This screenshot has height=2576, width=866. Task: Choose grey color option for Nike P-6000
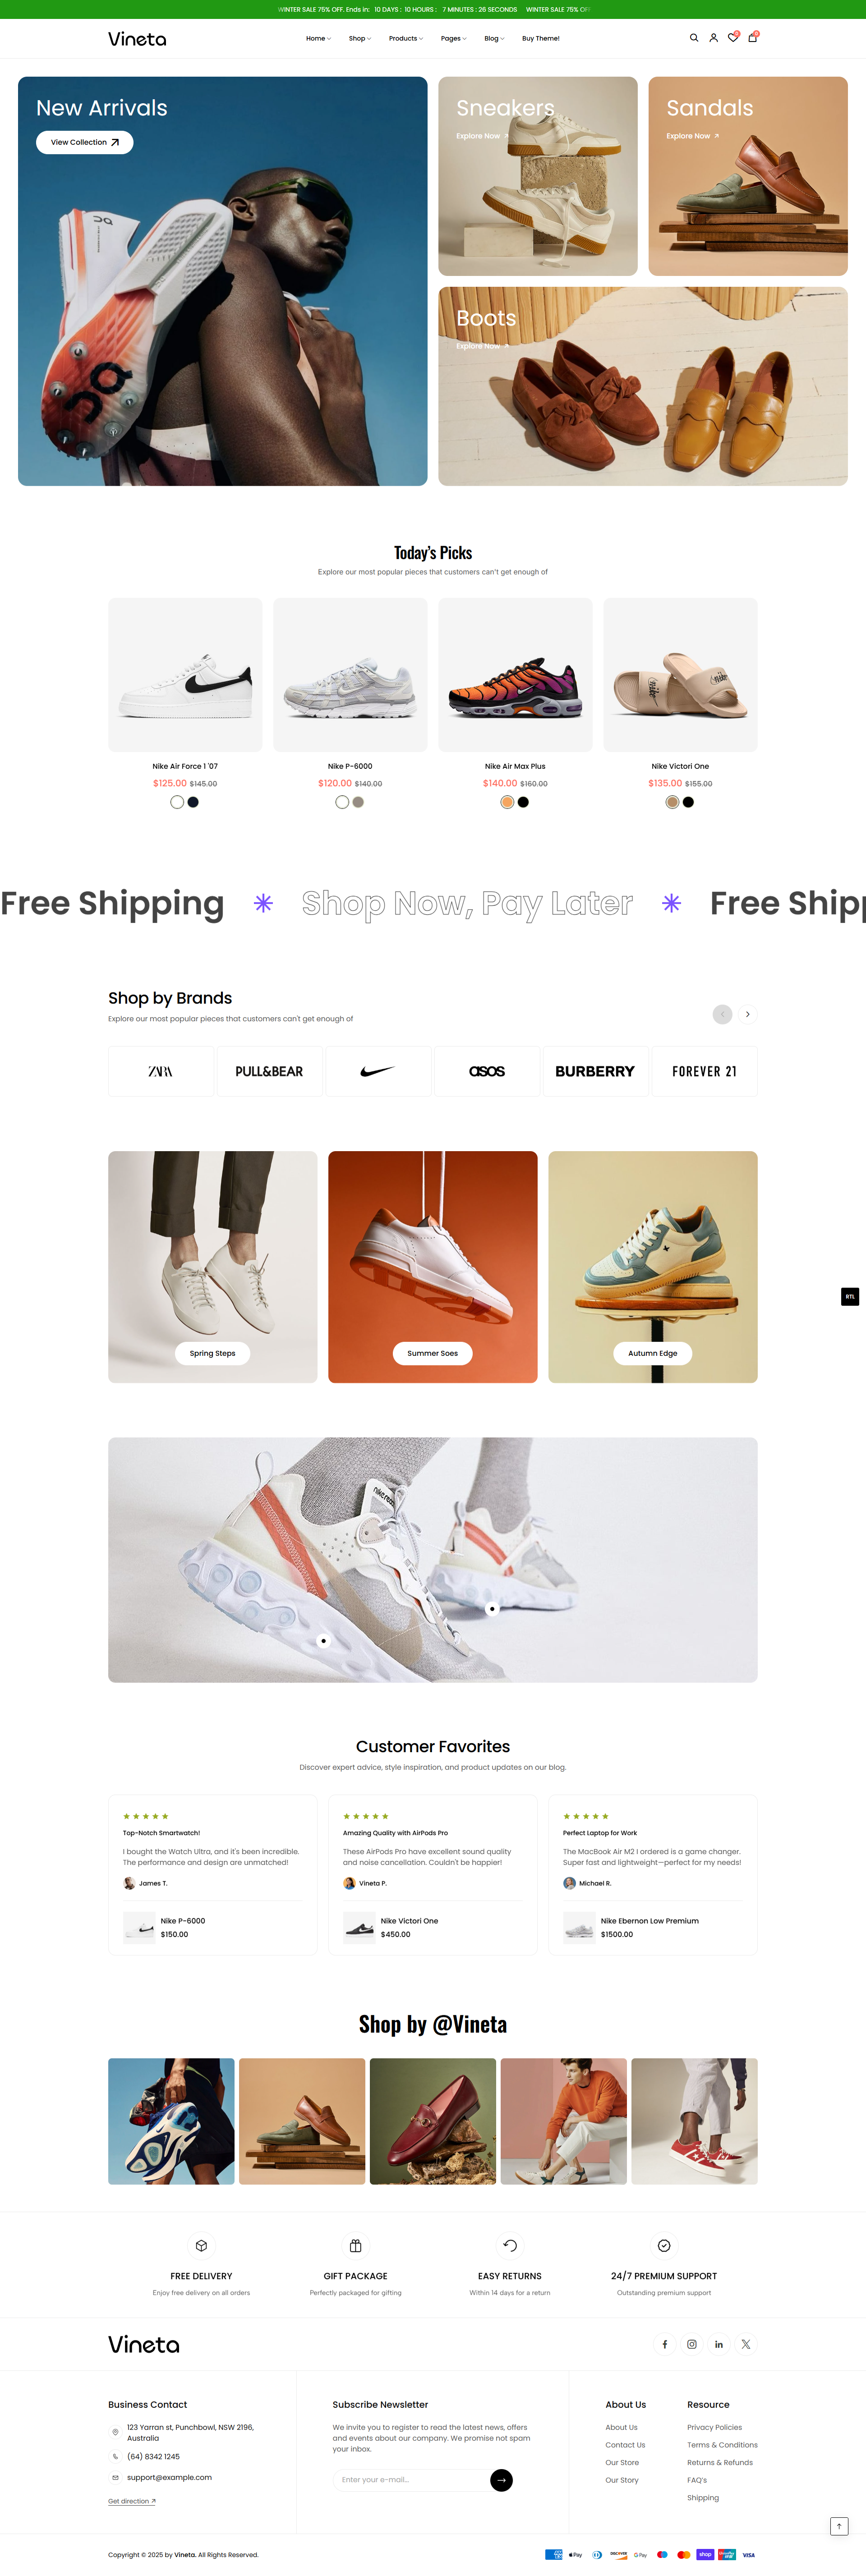pyautogui.click(x=358, y=802)
